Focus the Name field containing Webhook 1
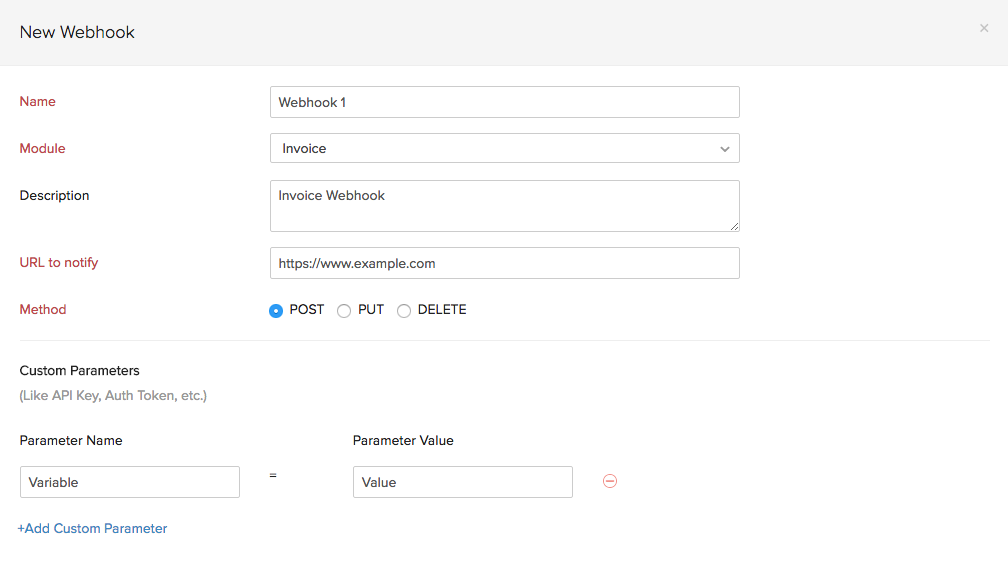 point(504,102)
